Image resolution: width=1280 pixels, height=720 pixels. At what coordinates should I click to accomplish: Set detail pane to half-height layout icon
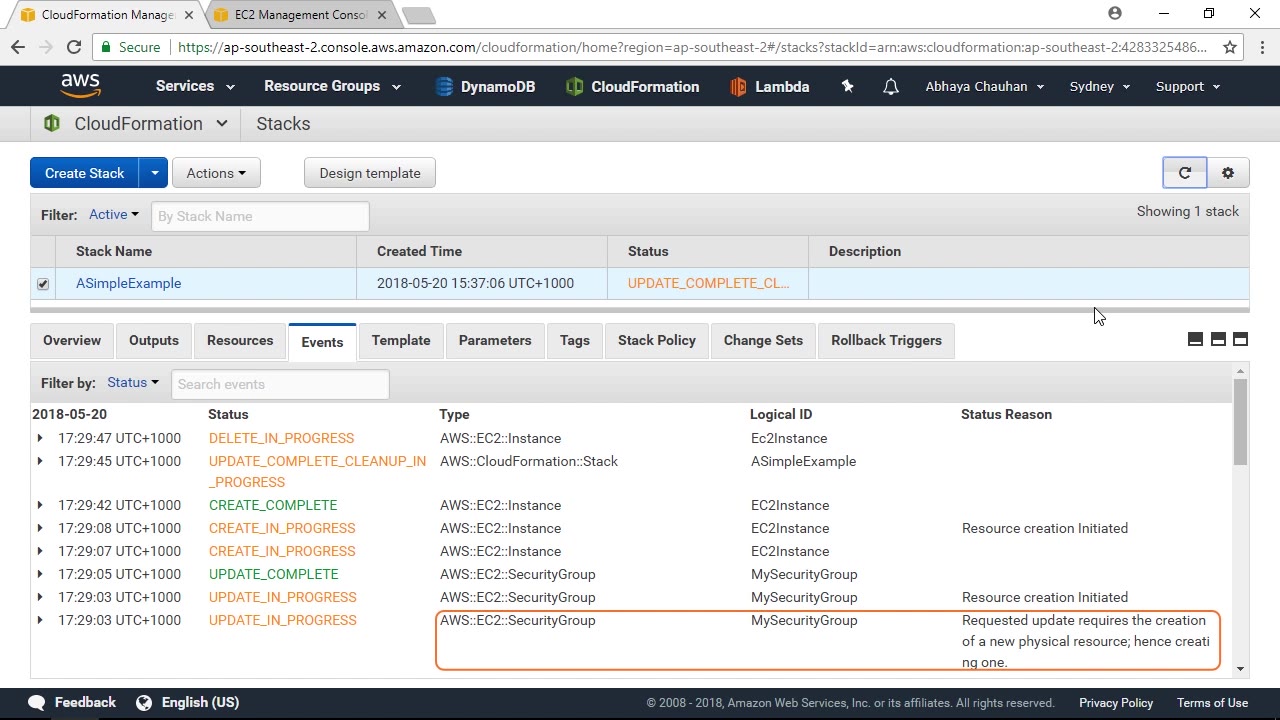point(1218,339)
